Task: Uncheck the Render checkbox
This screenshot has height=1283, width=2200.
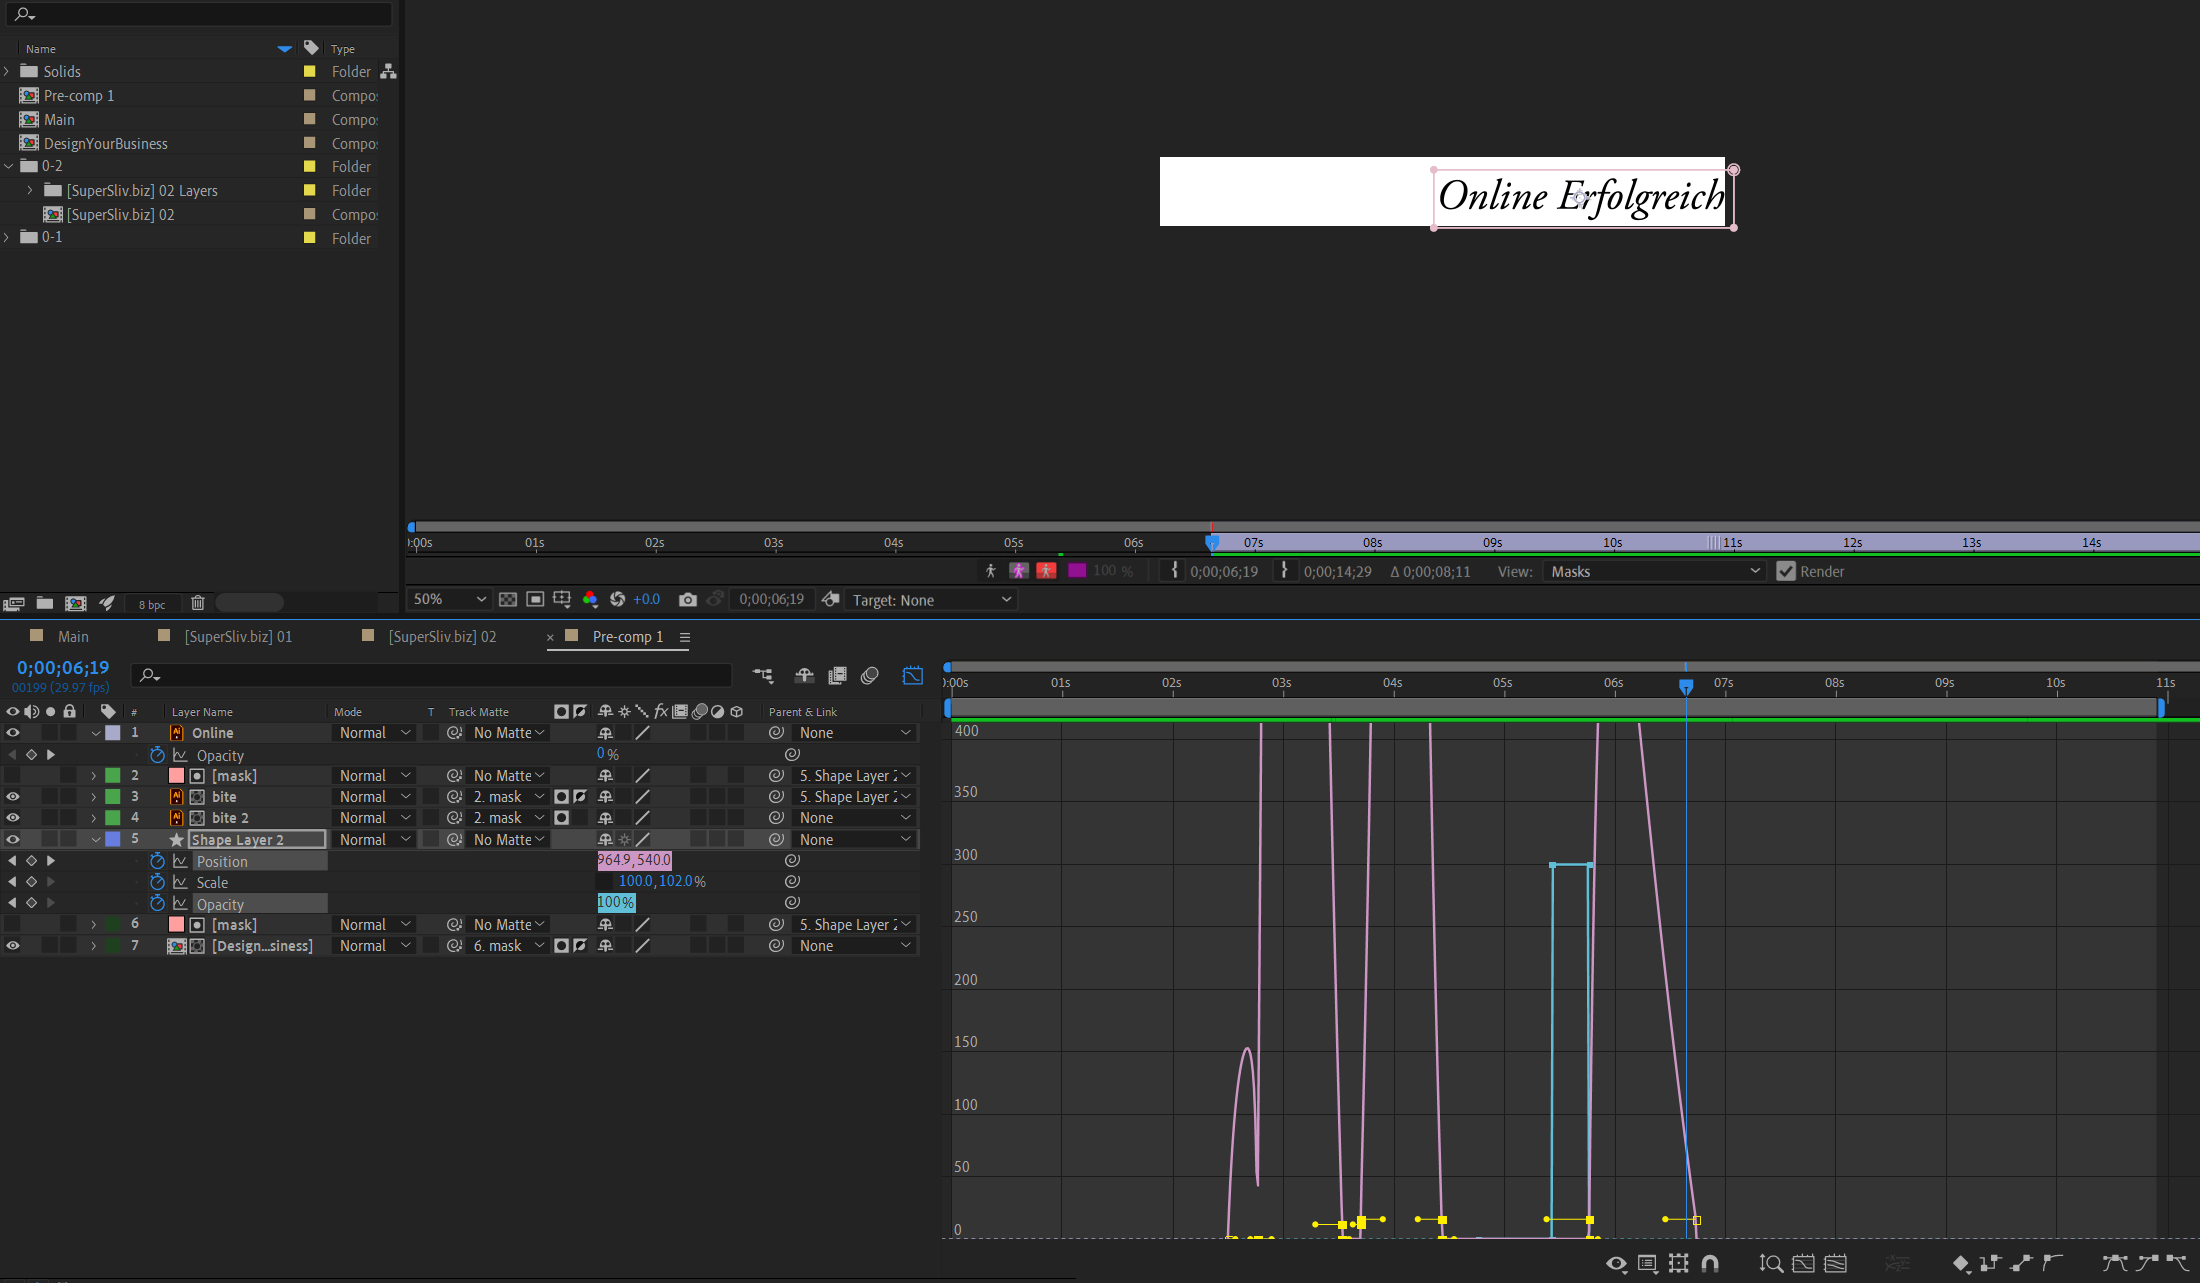Action: [1786, 572]
